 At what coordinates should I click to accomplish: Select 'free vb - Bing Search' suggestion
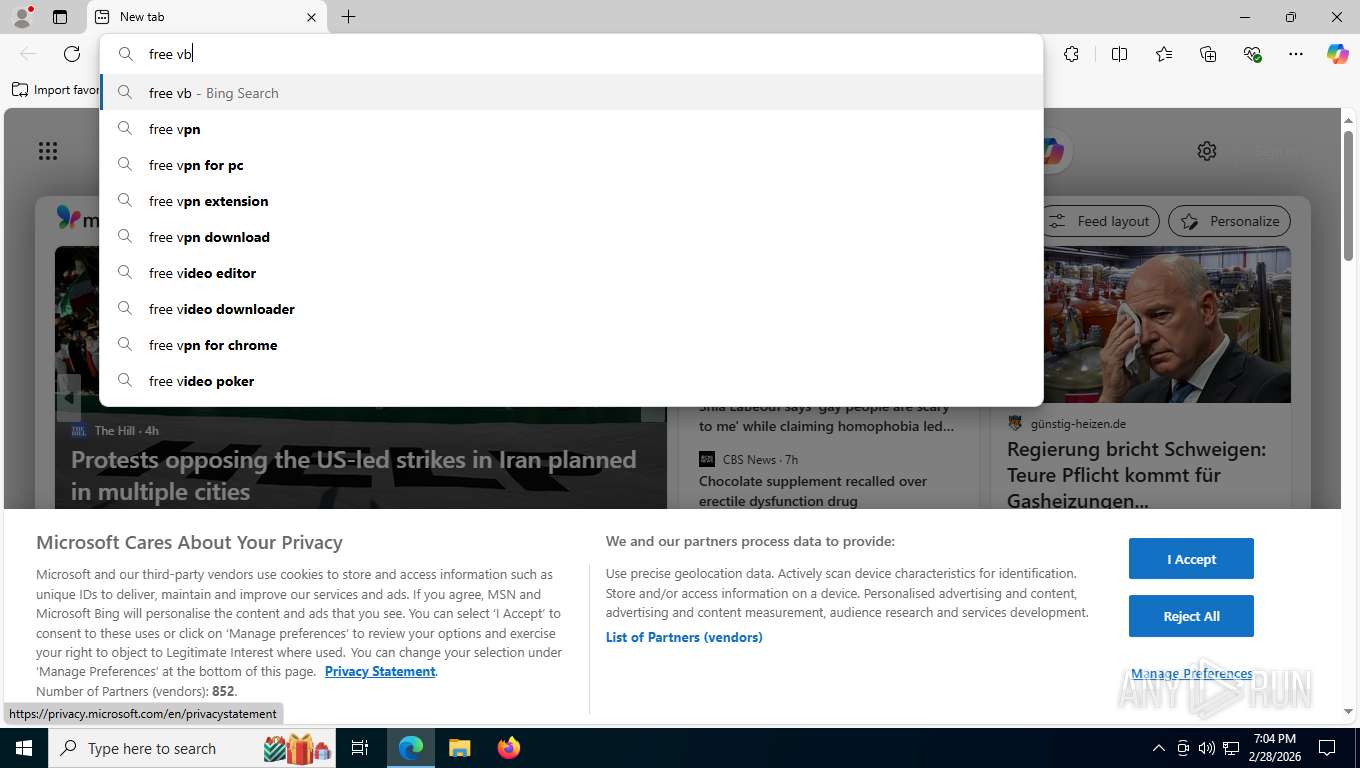pos(571,93)
